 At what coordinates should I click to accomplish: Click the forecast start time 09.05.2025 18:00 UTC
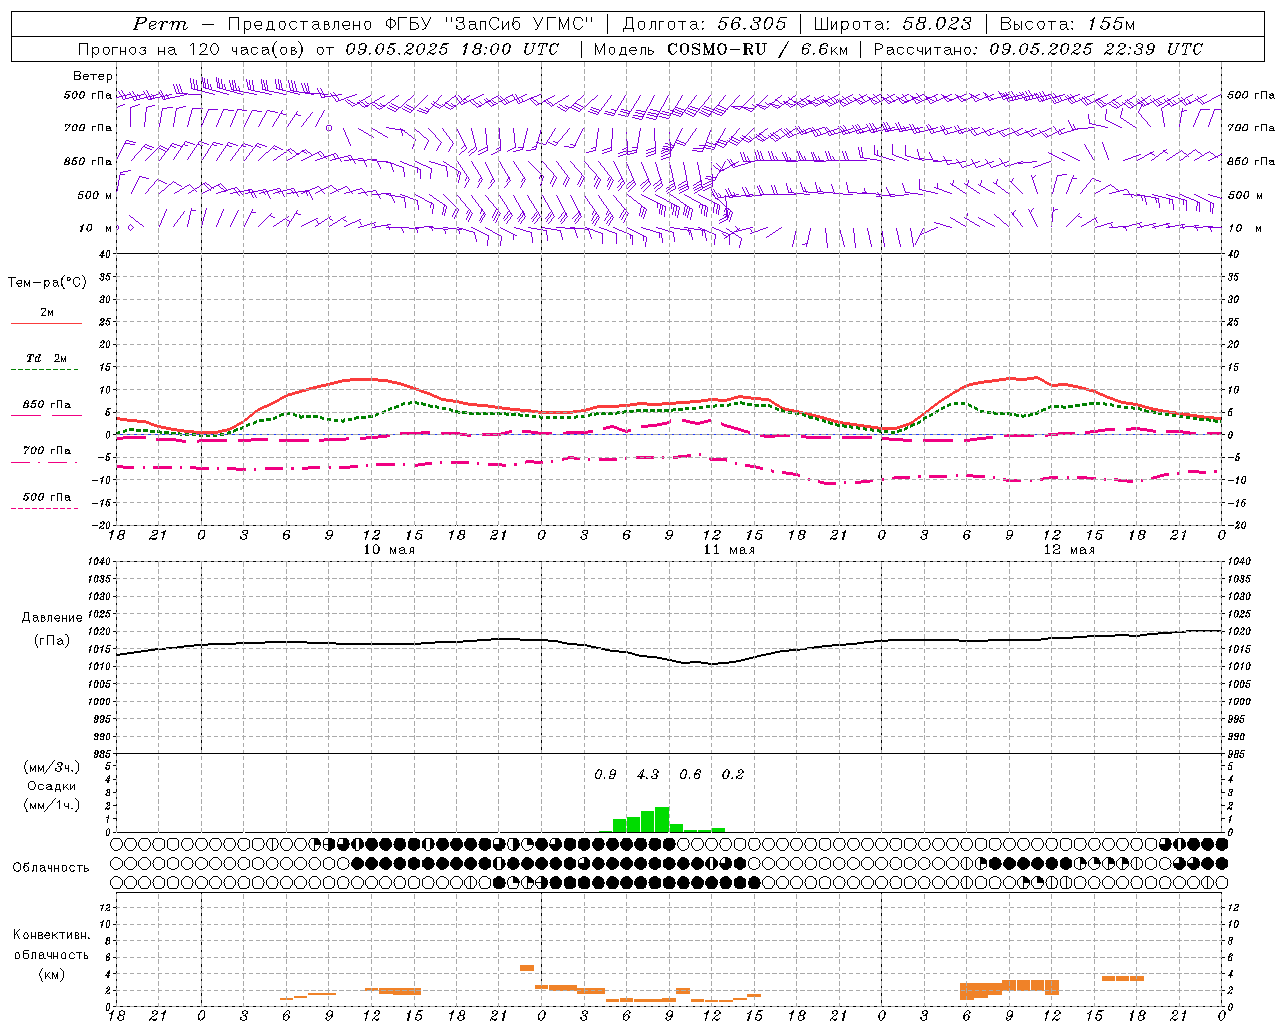(x=452, y=49)
